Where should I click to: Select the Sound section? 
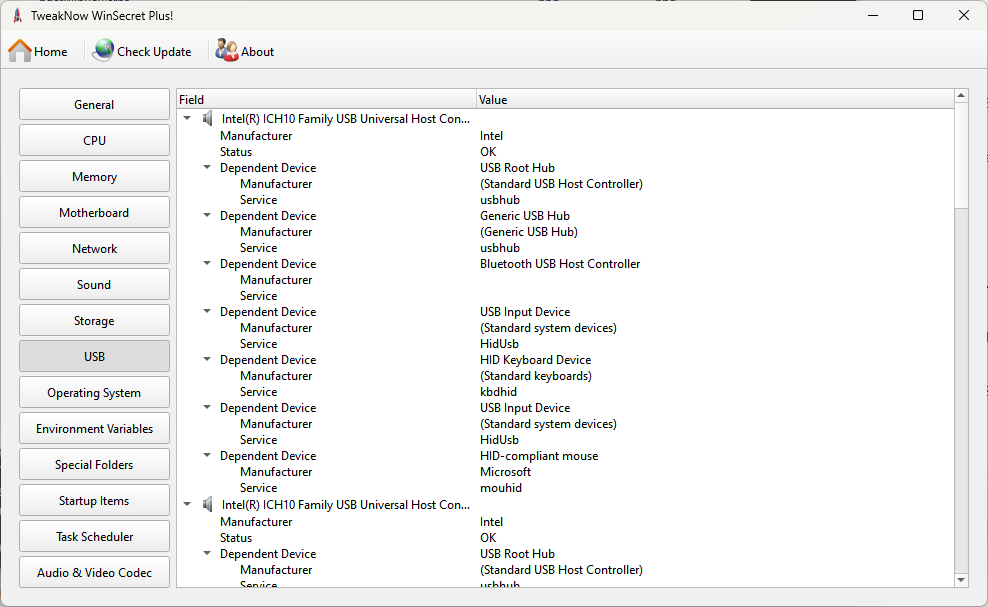point(95,284)
